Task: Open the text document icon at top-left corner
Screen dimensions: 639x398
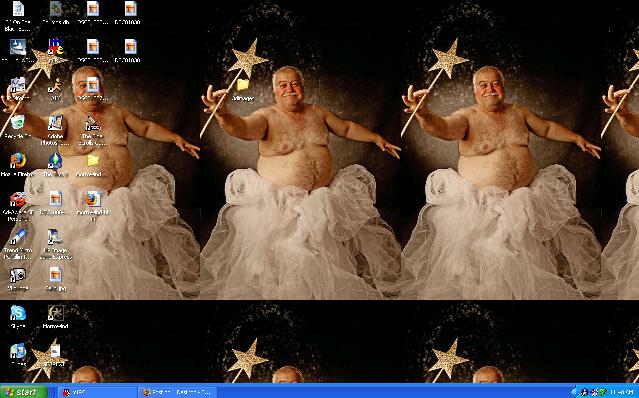Action: (x=18, y=9)
